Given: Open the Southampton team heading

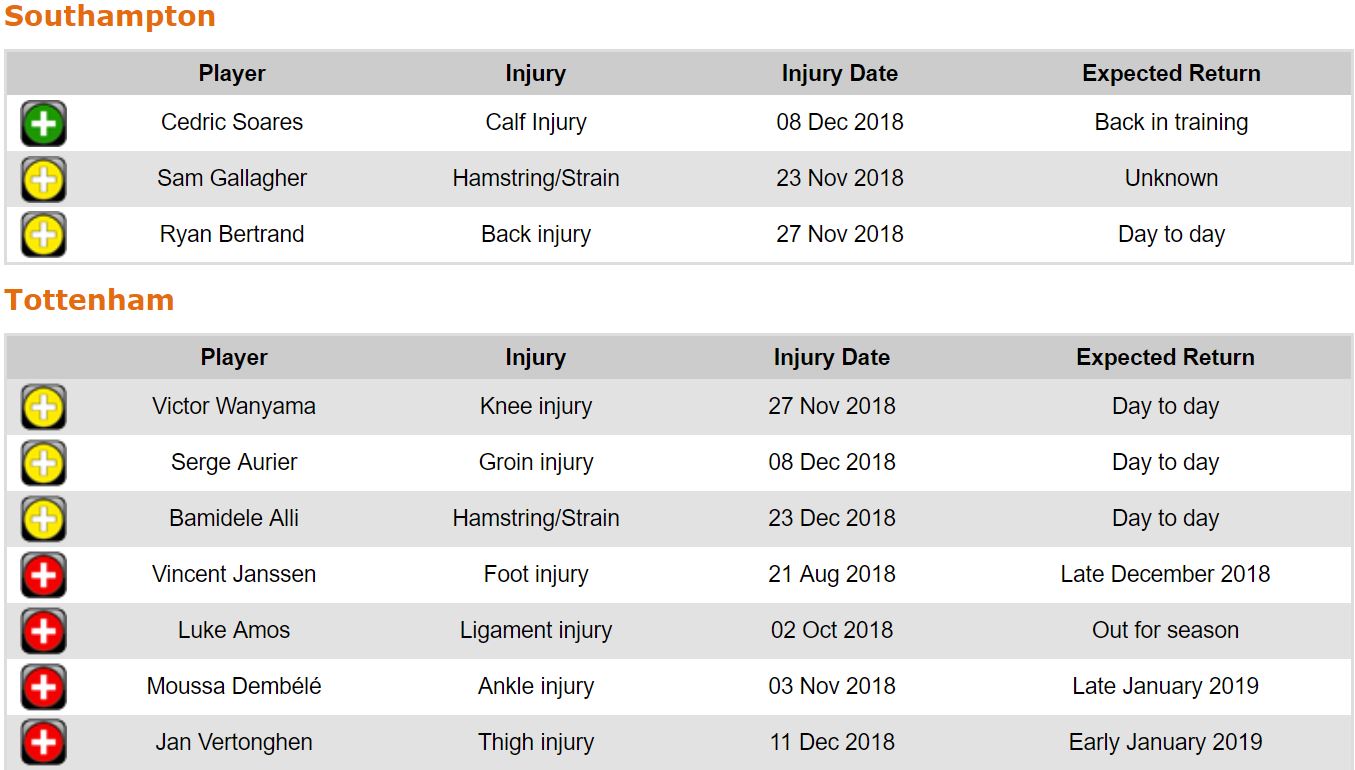Looking at the screenshot, I should coord(110,17).
